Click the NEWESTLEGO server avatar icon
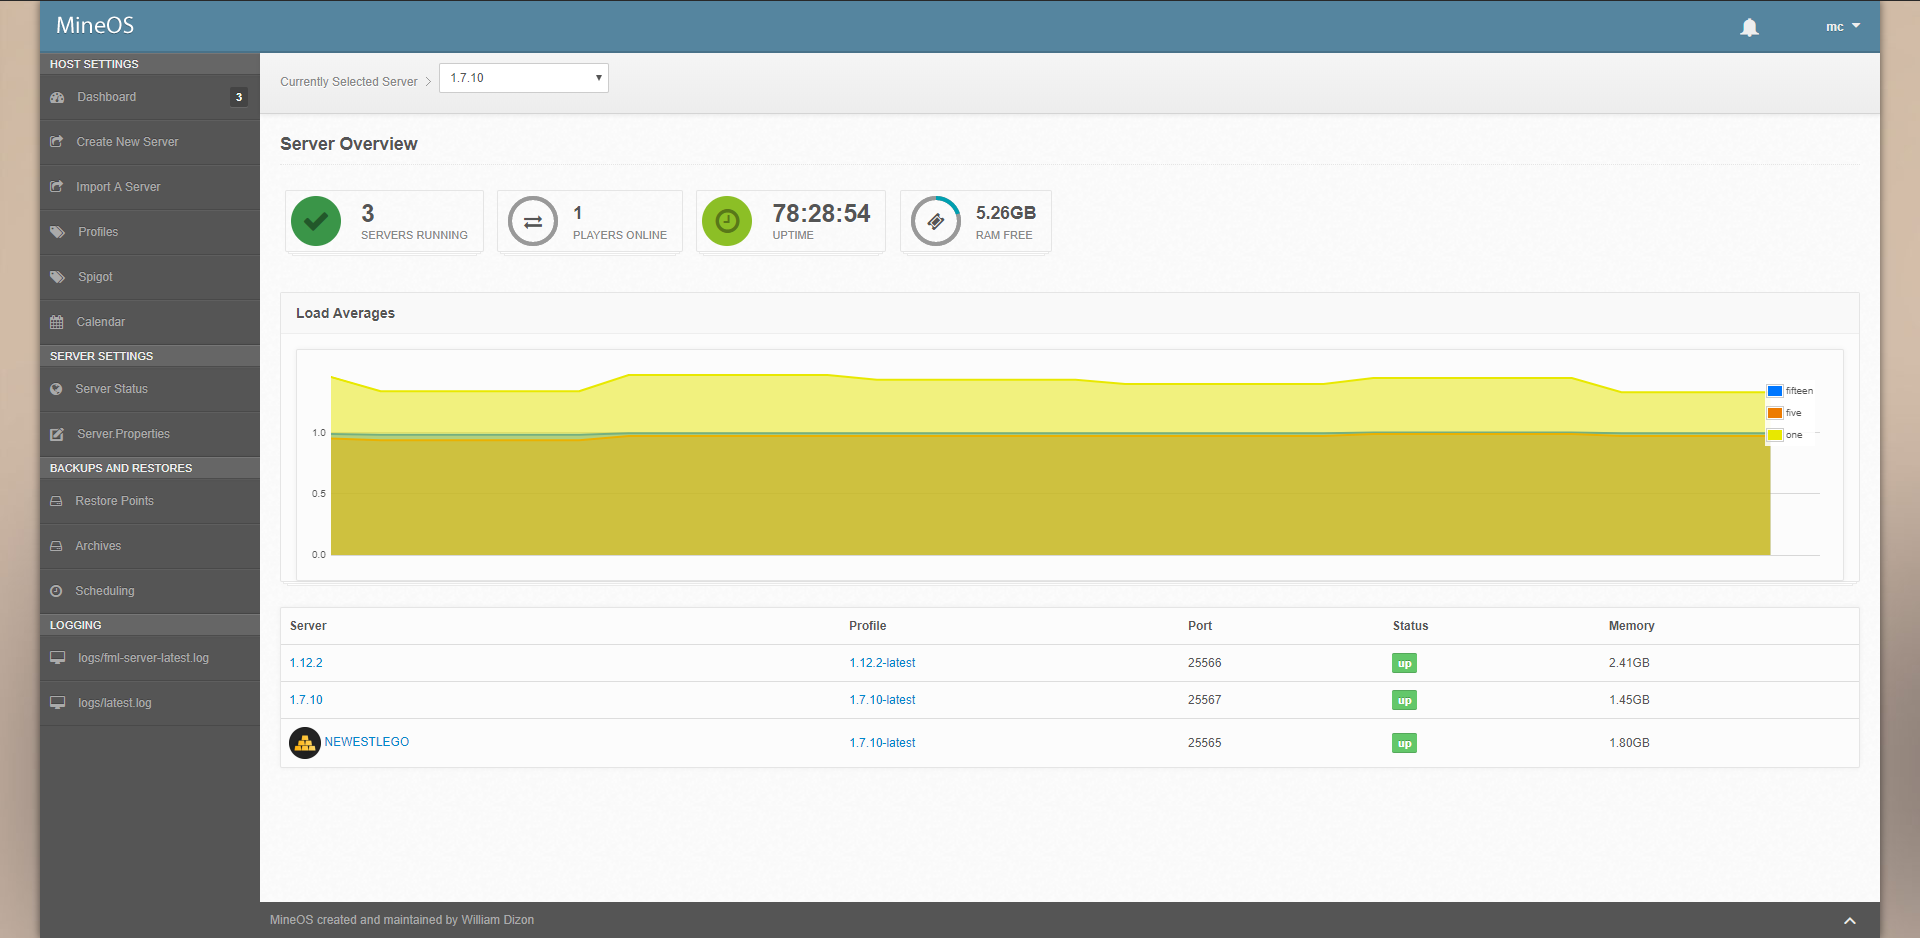This screenshot has width=1920, height=938. [305, 743]
